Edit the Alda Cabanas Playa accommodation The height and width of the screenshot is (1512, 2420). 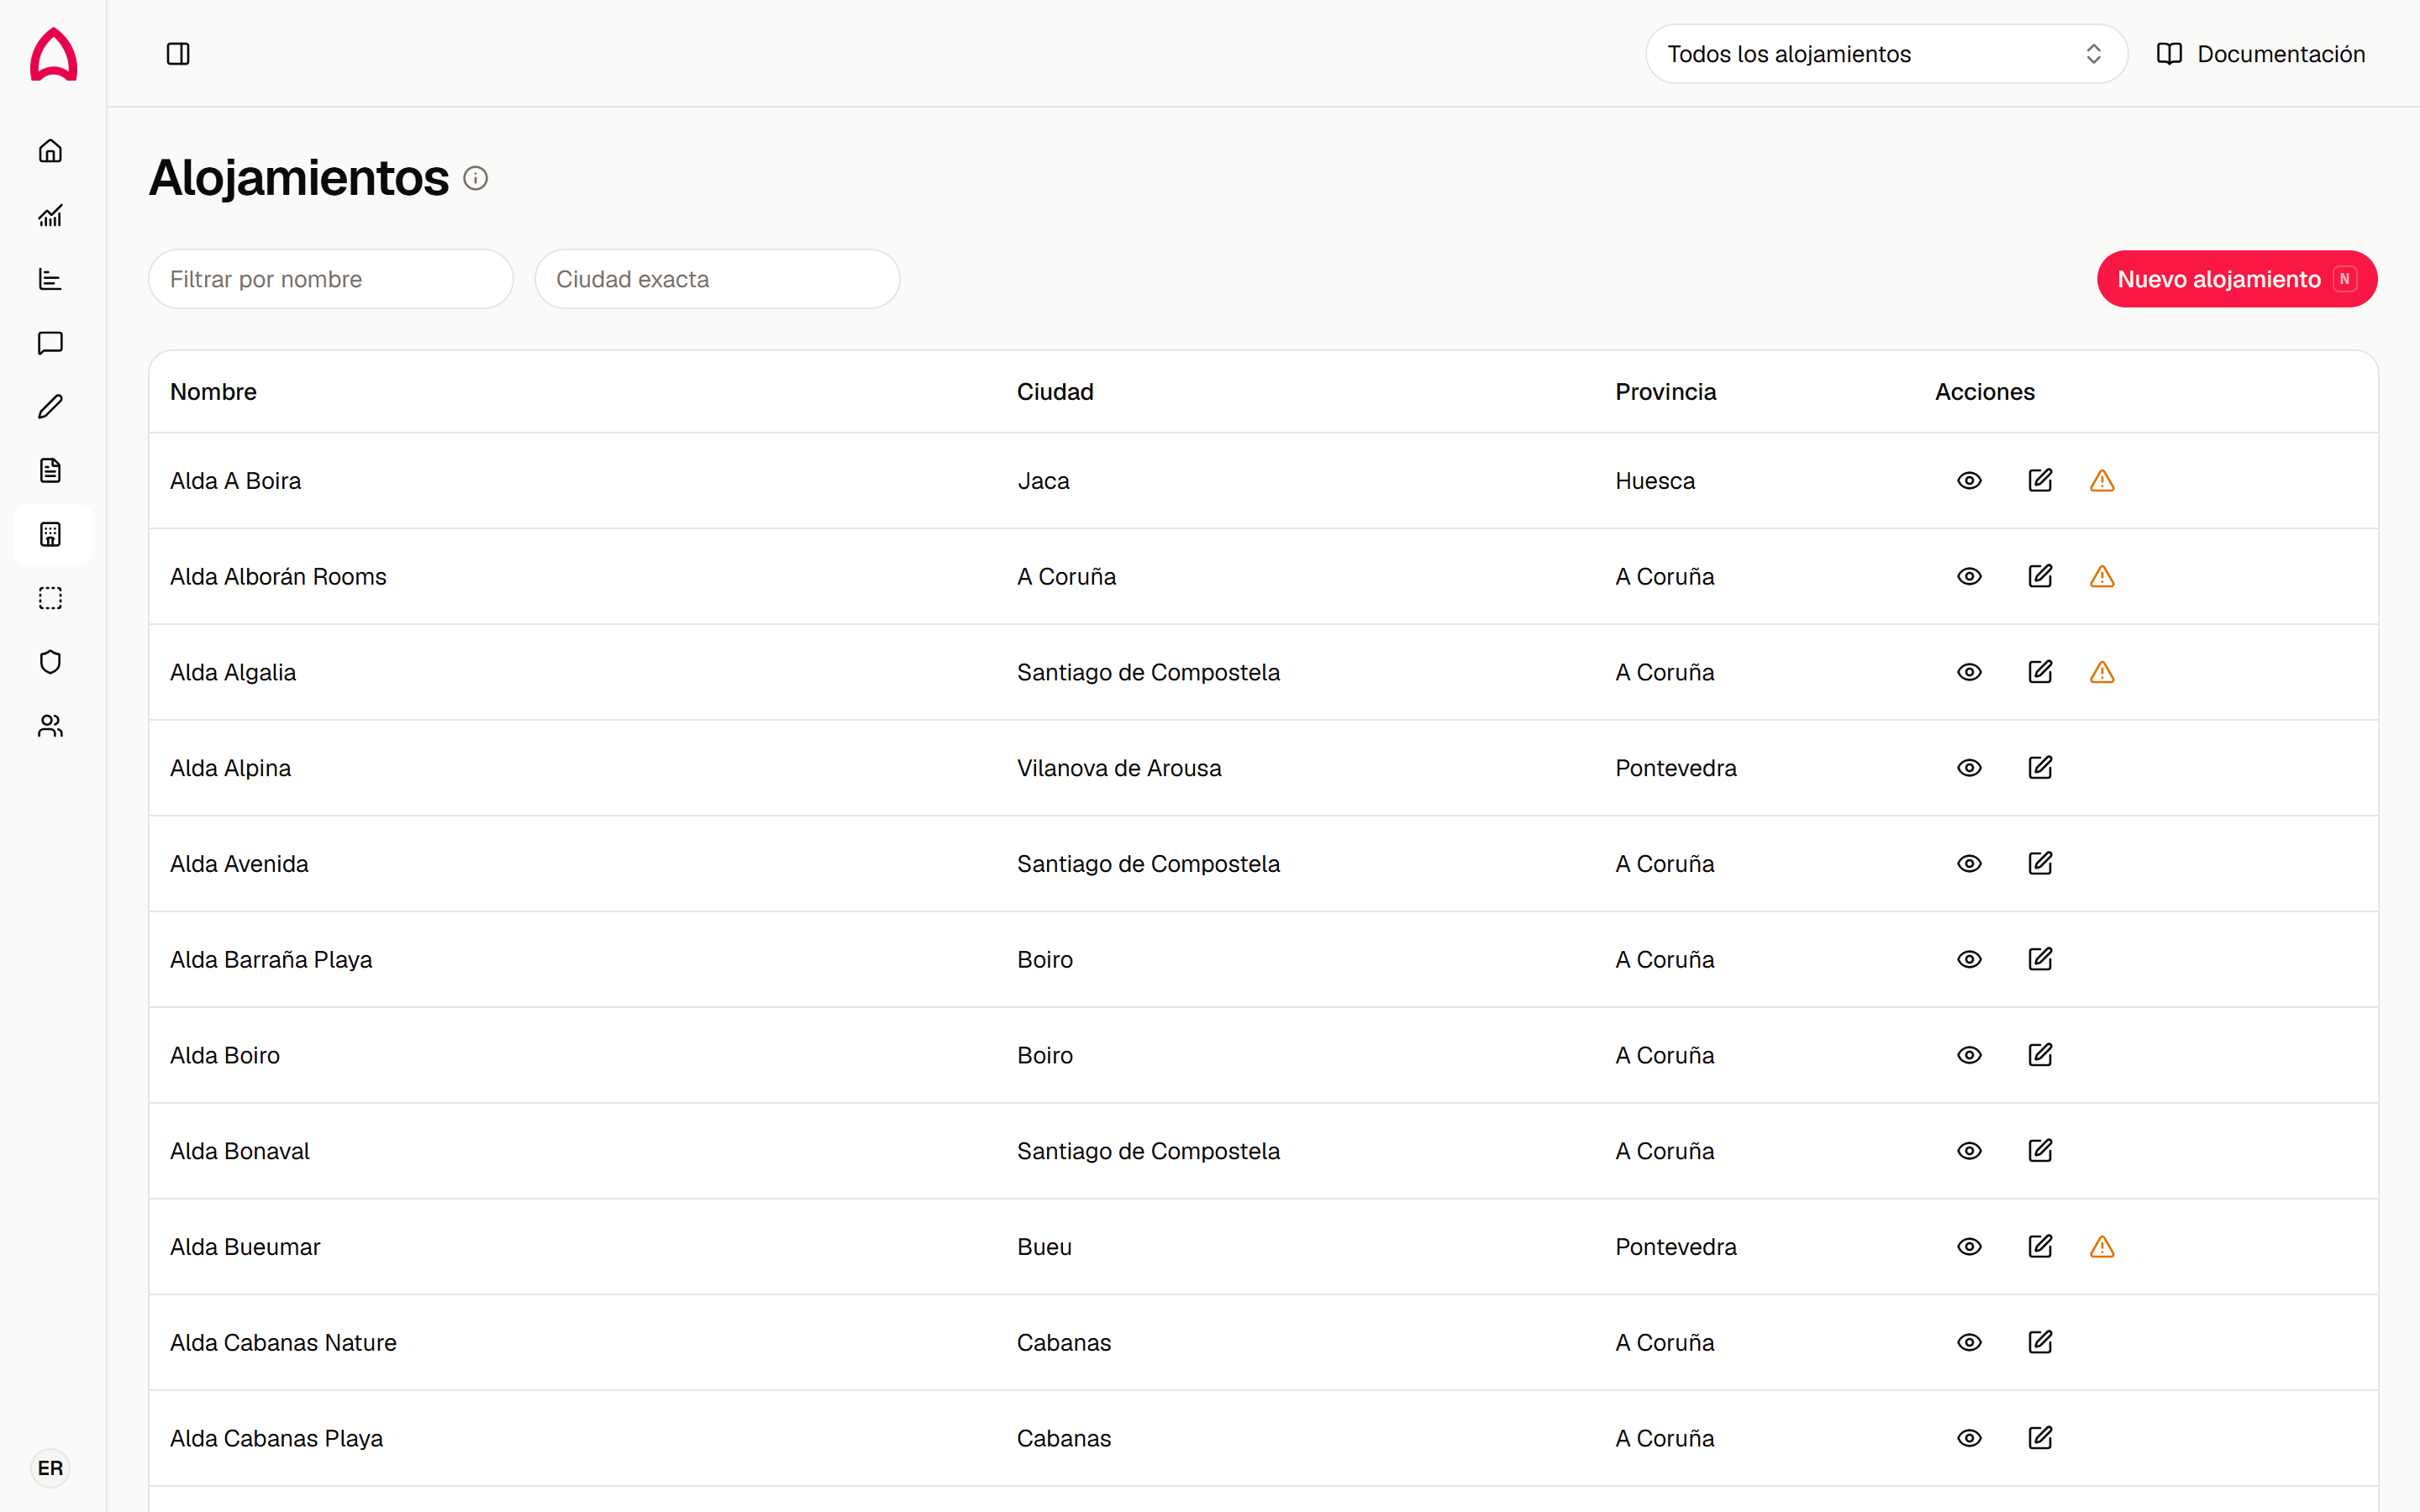pos(2040,1439)
